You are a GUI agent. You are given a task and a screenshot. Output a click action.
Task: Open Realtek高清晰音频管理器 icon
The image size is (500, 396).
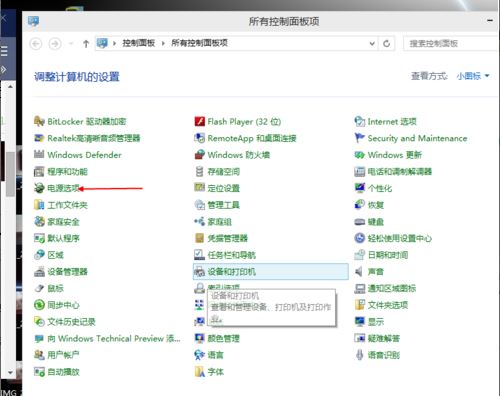click(x=39, y=138)
